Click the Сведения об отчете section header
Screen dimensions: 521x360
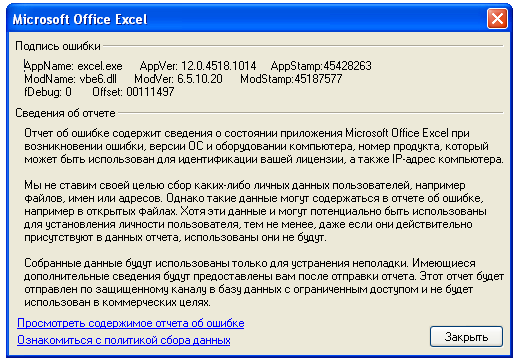(x=65, y=113)
